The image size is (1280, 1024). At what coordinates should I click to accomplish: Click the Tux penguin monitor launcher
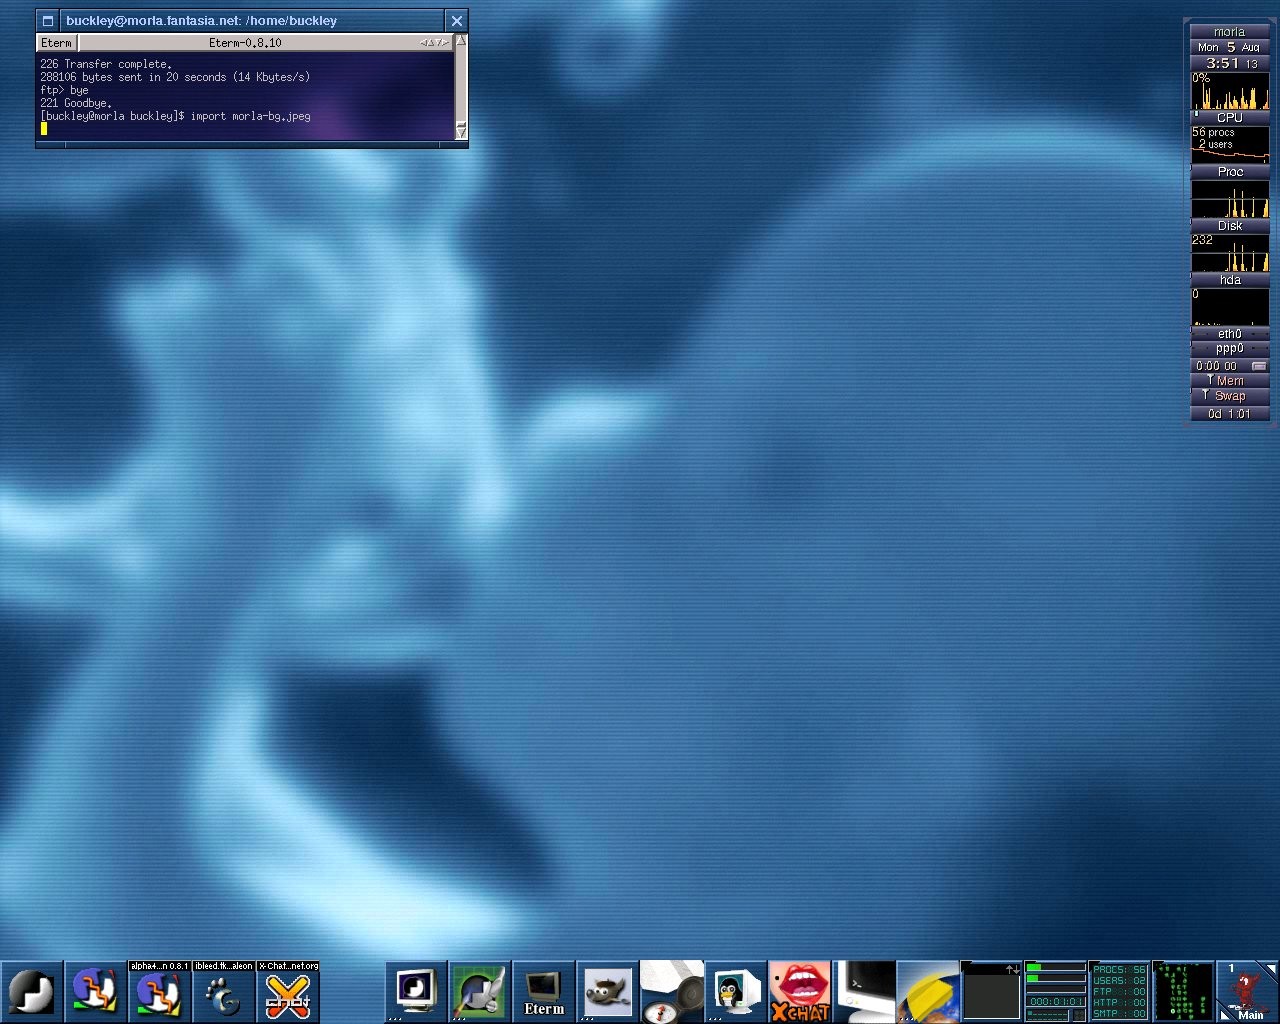[x=735, y=992]
